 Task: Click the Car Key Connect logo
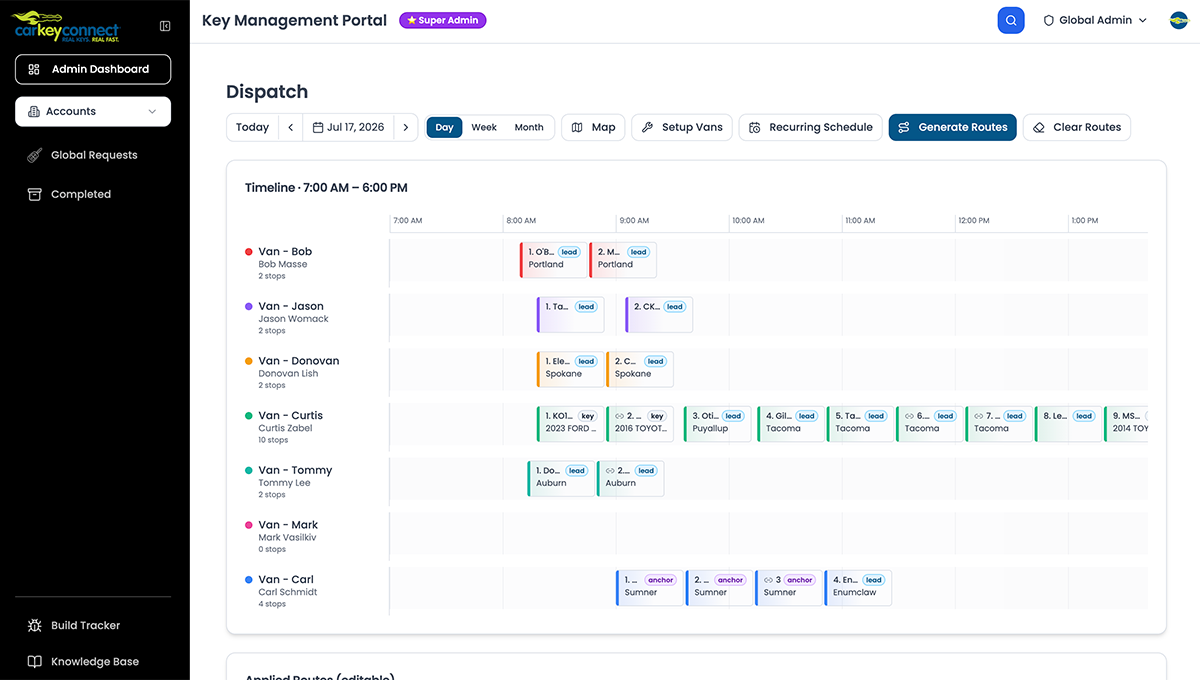[x=66, y=27]
